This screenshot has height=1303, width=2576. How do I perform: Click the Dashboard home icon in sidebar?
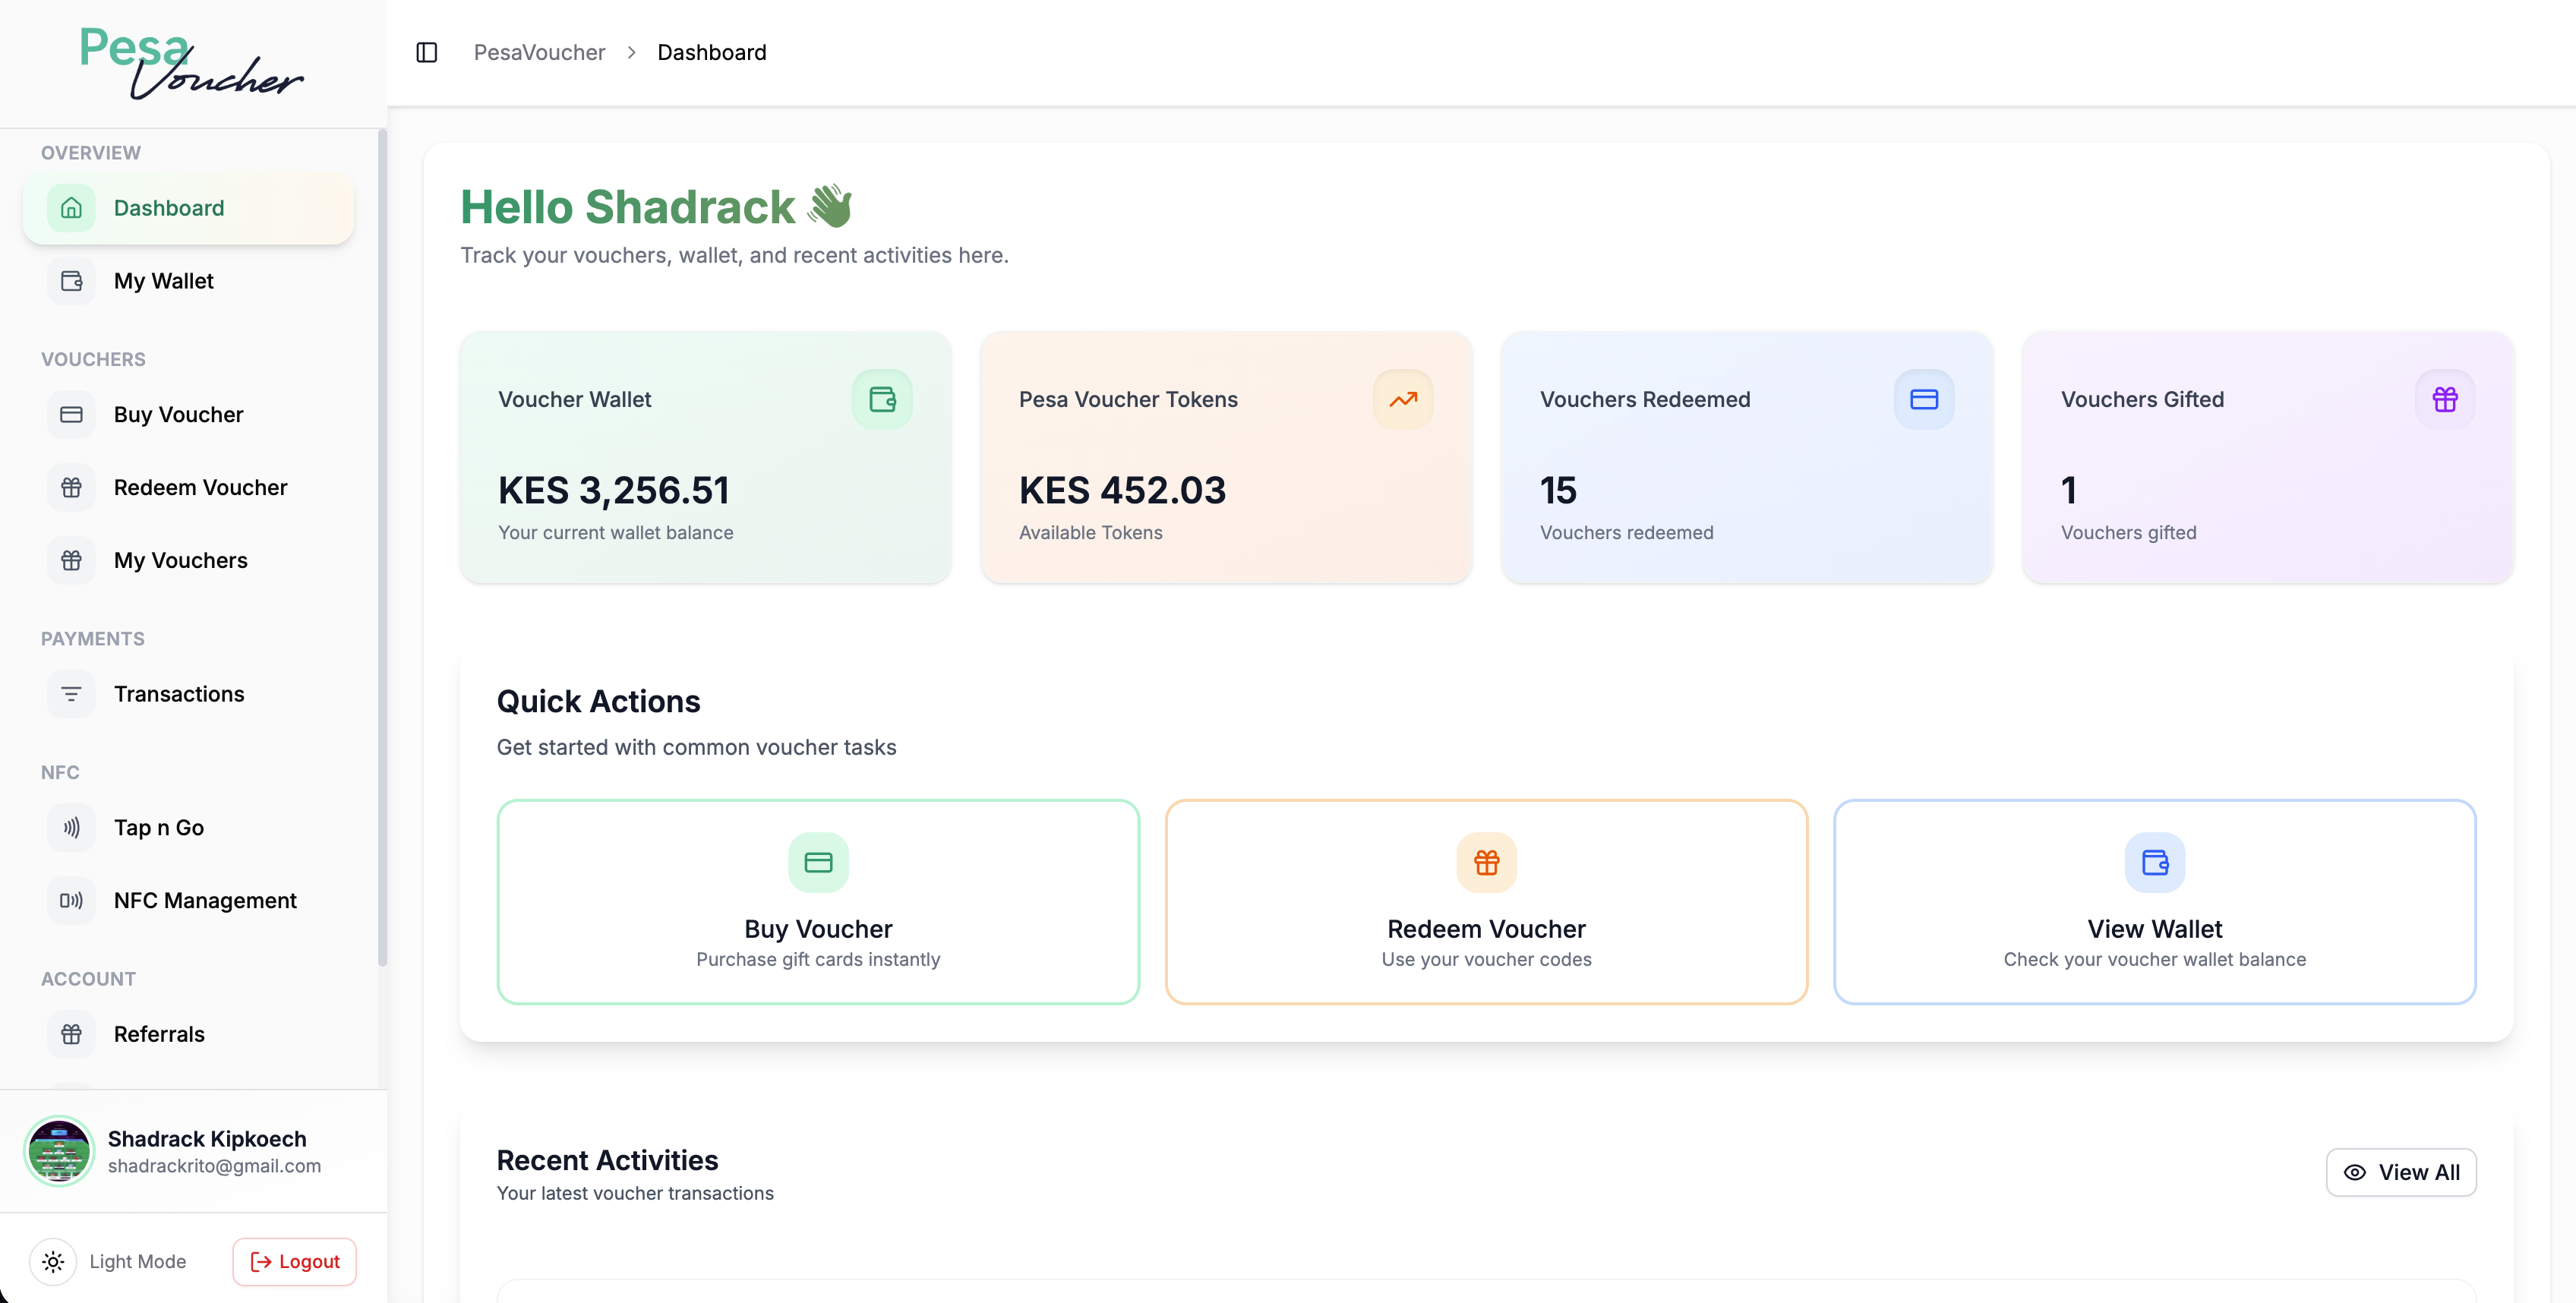pyautogui.click(x=71, y=208)
